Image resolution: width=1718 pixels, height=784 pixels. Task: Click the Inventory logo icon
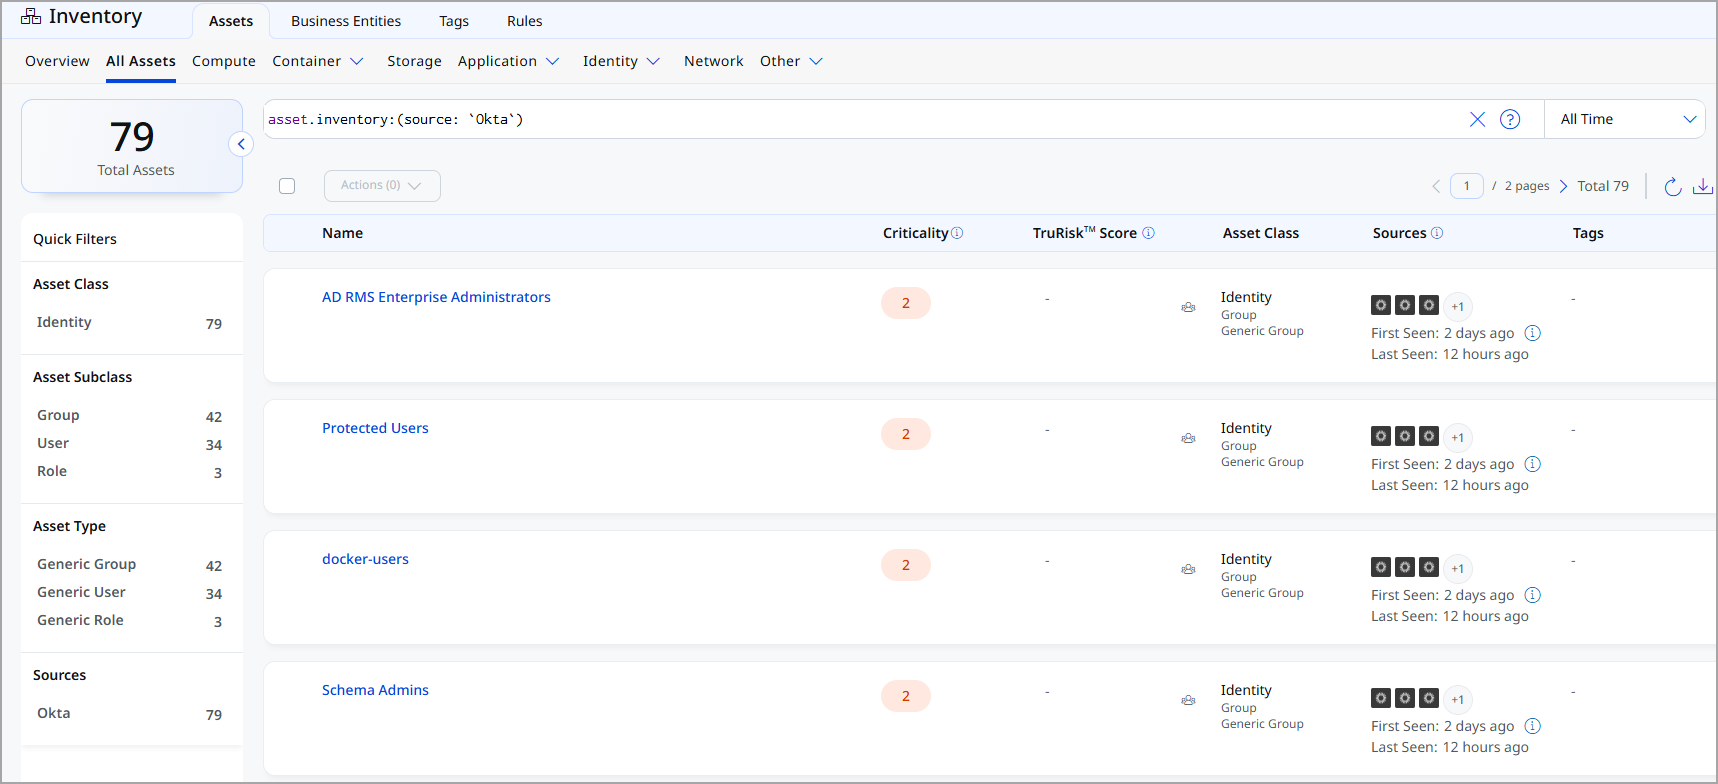click(31, 17)
